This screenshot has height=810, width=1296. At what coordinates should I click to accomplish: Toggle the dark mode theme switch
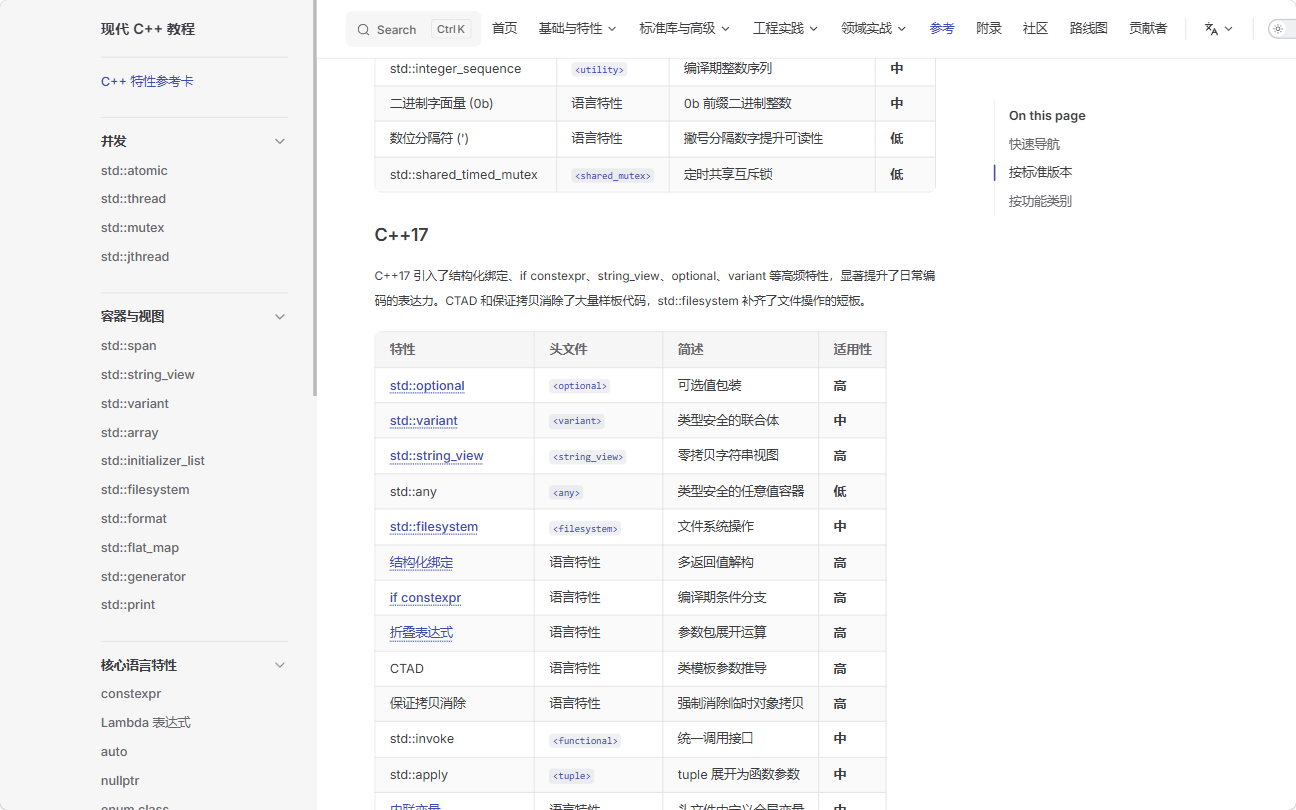(x=1281, y=29)
